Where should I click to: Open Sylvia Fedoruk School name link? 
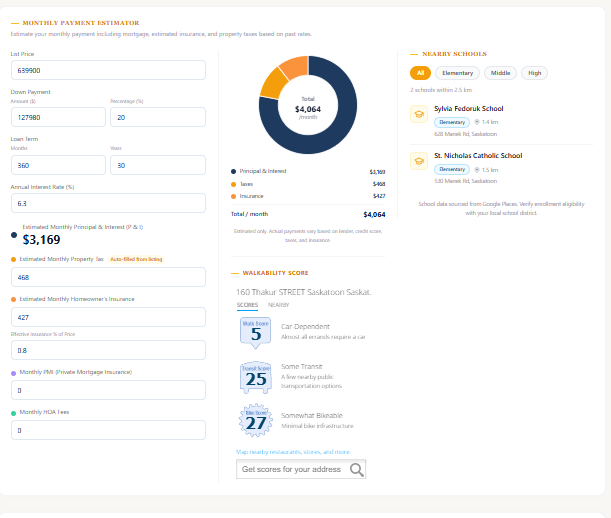[x=469, y=109]
